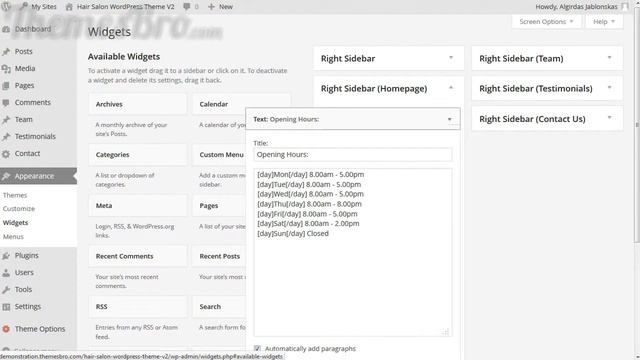Screen dimensions: 640x360
Task: Open the Customize submenu item
Action: [x=19, y=209]
